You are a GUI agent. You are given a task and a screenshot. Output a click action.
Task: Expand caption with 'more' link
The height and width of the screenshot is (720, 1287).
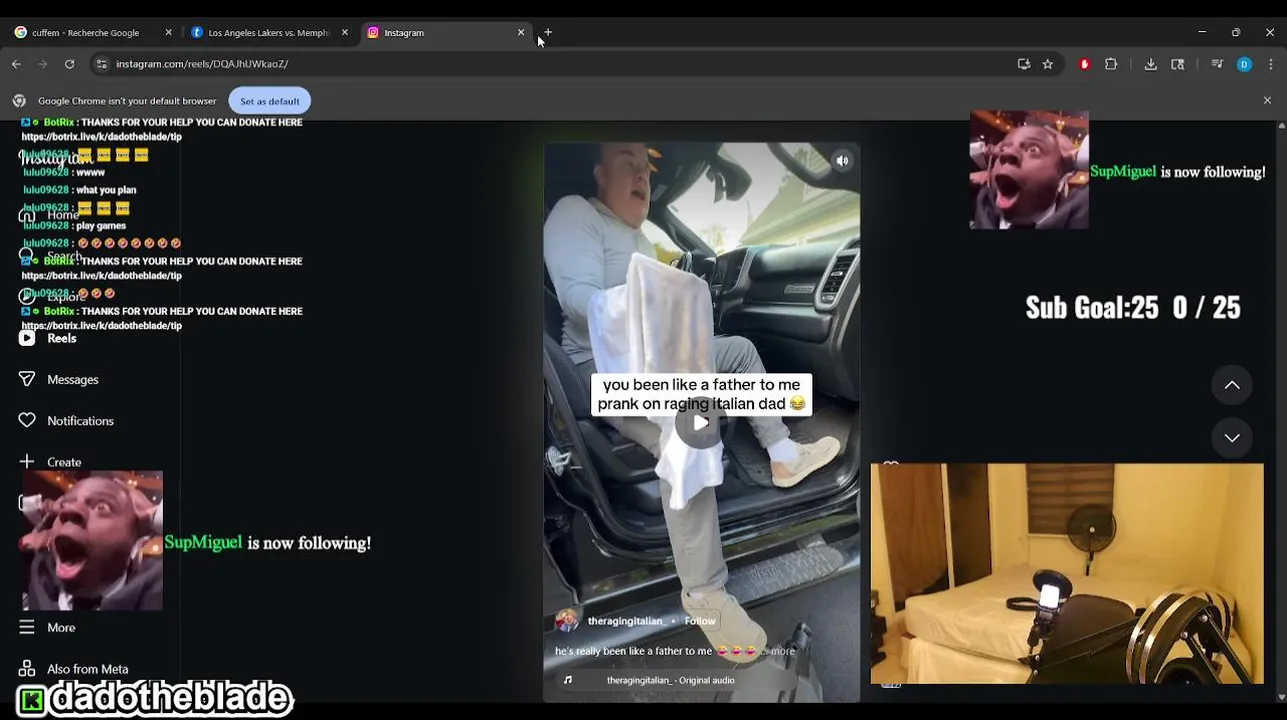(782, 651)
